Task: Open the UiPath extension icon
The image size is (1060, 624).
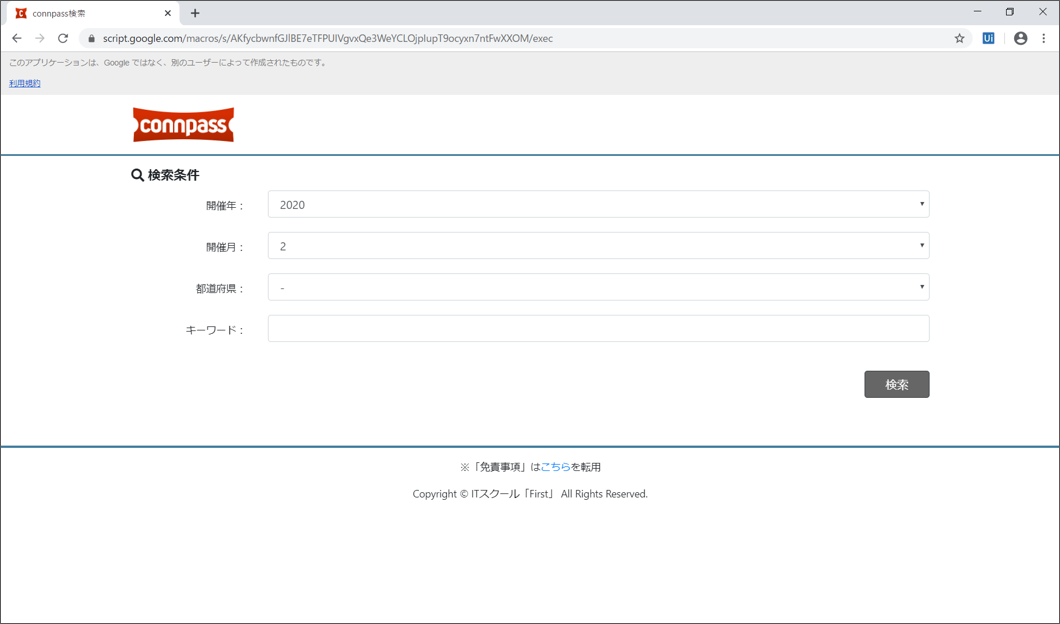Action: (988, 38)
